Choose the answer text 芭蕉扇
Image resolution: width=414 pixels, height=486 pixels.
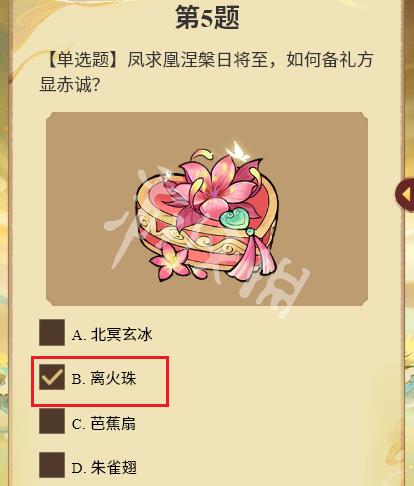pos(113,423)
